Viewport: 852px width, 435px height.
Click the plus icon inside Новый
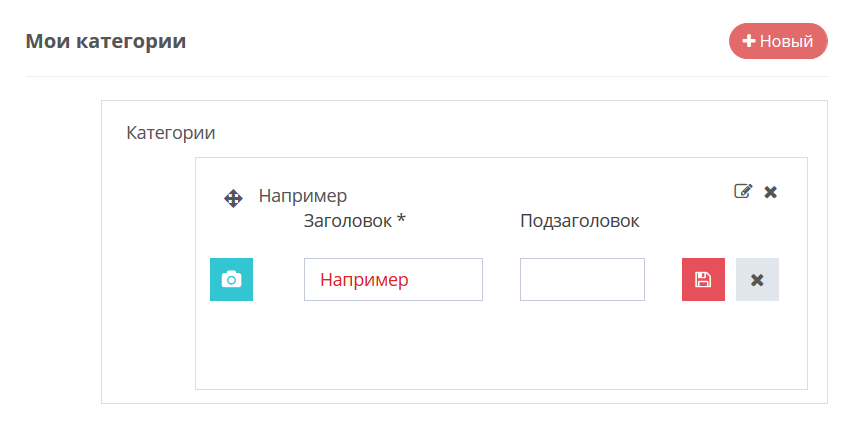pos(748,41)
